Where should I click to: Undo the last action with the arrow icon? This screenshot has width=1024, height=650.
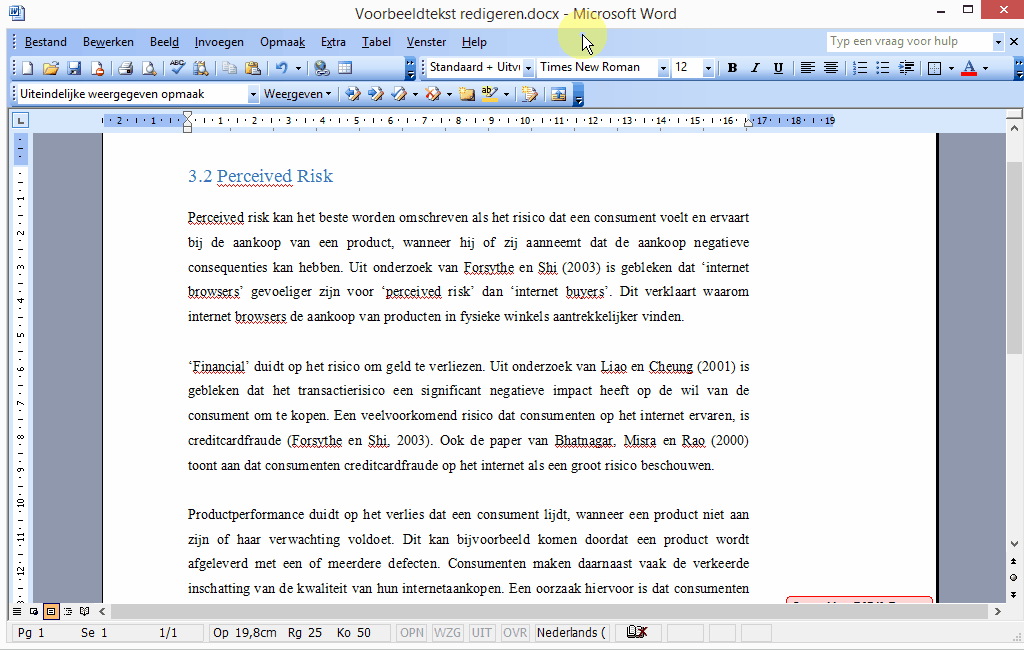point(281,68)
